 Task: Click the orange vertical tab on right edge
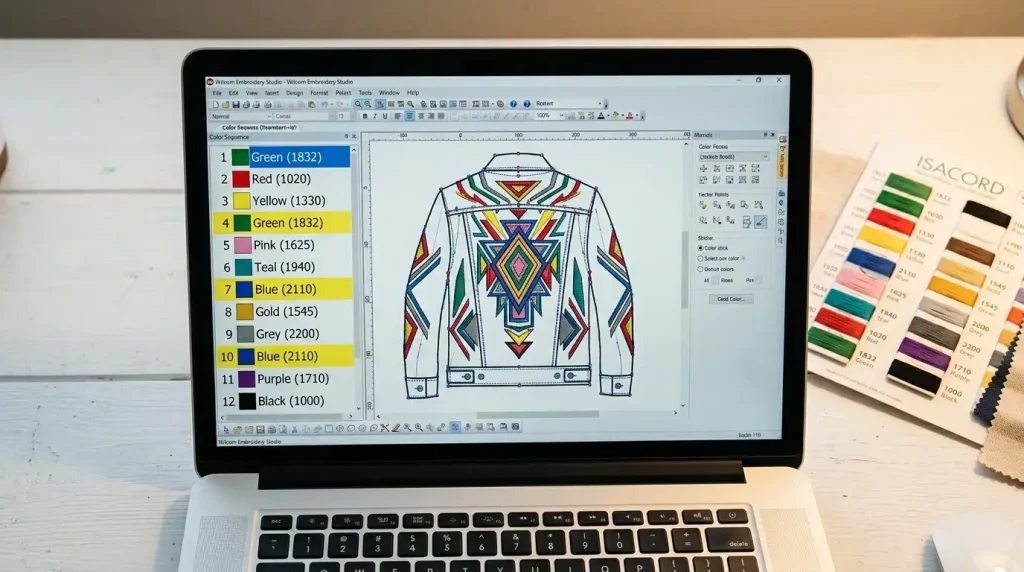782,161
